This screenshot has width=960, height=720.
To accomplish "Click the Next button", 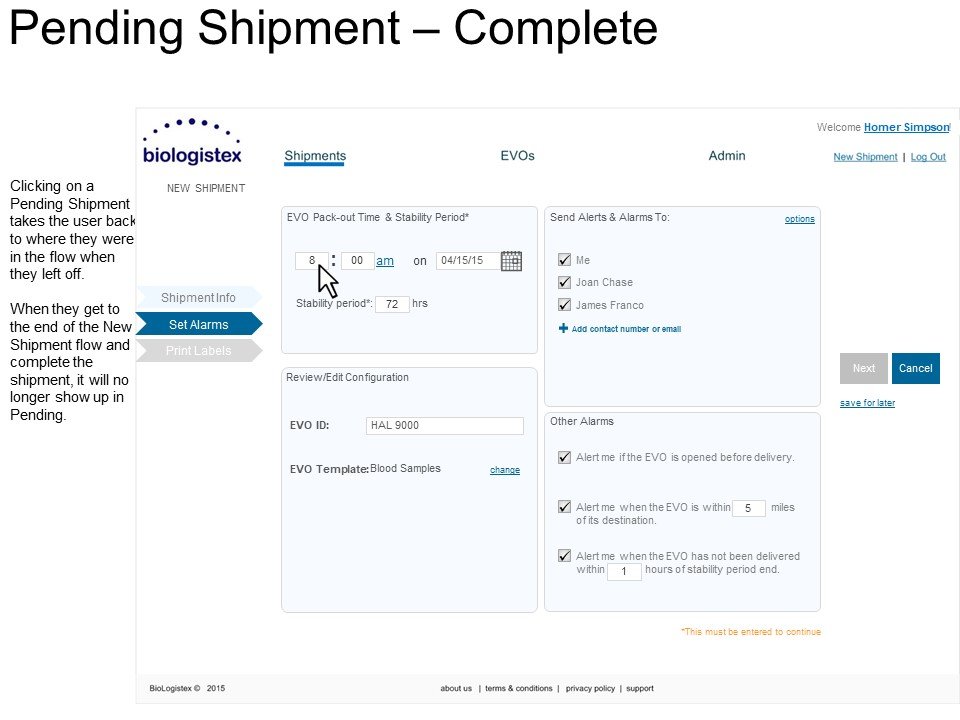I will click(x=863, y=369).
